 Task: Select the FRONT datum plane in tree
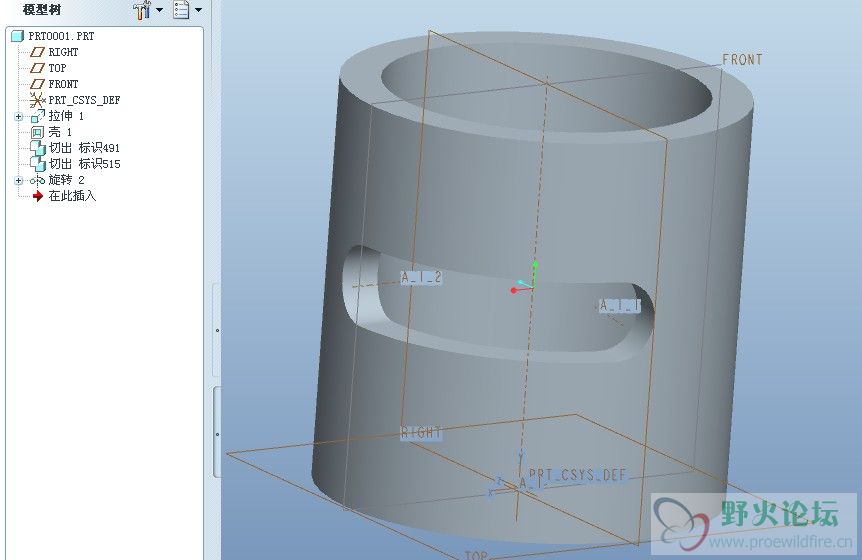(63, 84)
